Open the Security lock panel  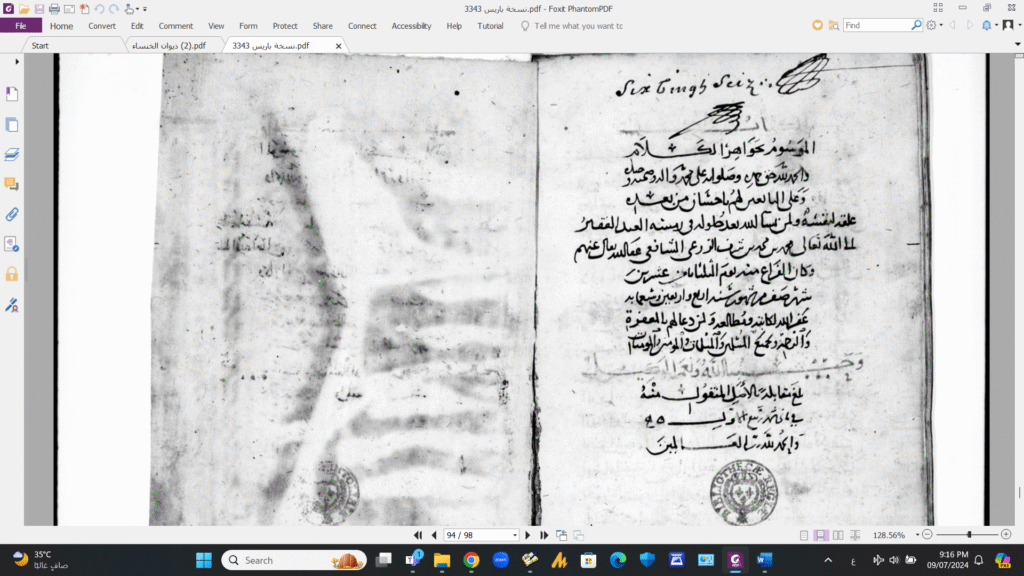pyautogui.click(x=12, y=274)
